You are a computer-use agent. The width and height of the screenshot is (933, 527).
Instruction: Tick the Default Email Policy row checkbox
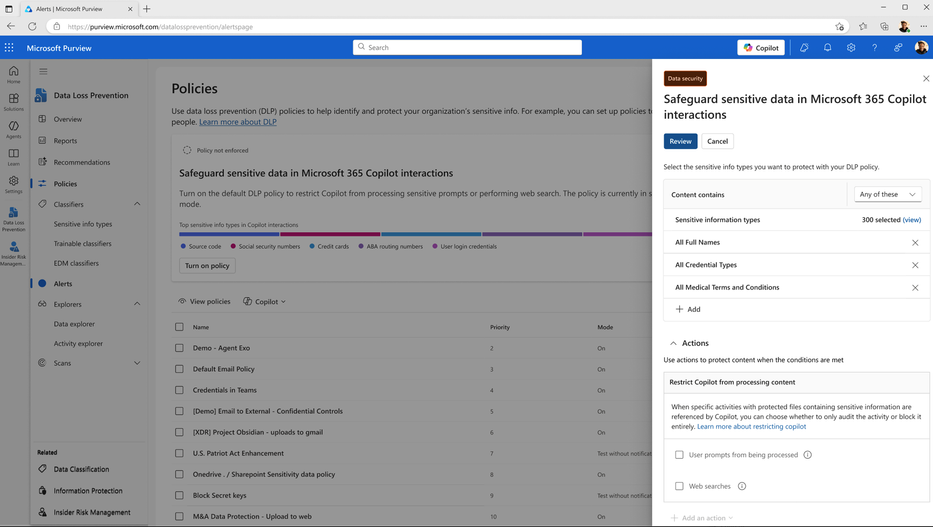[x=179, y=369]
